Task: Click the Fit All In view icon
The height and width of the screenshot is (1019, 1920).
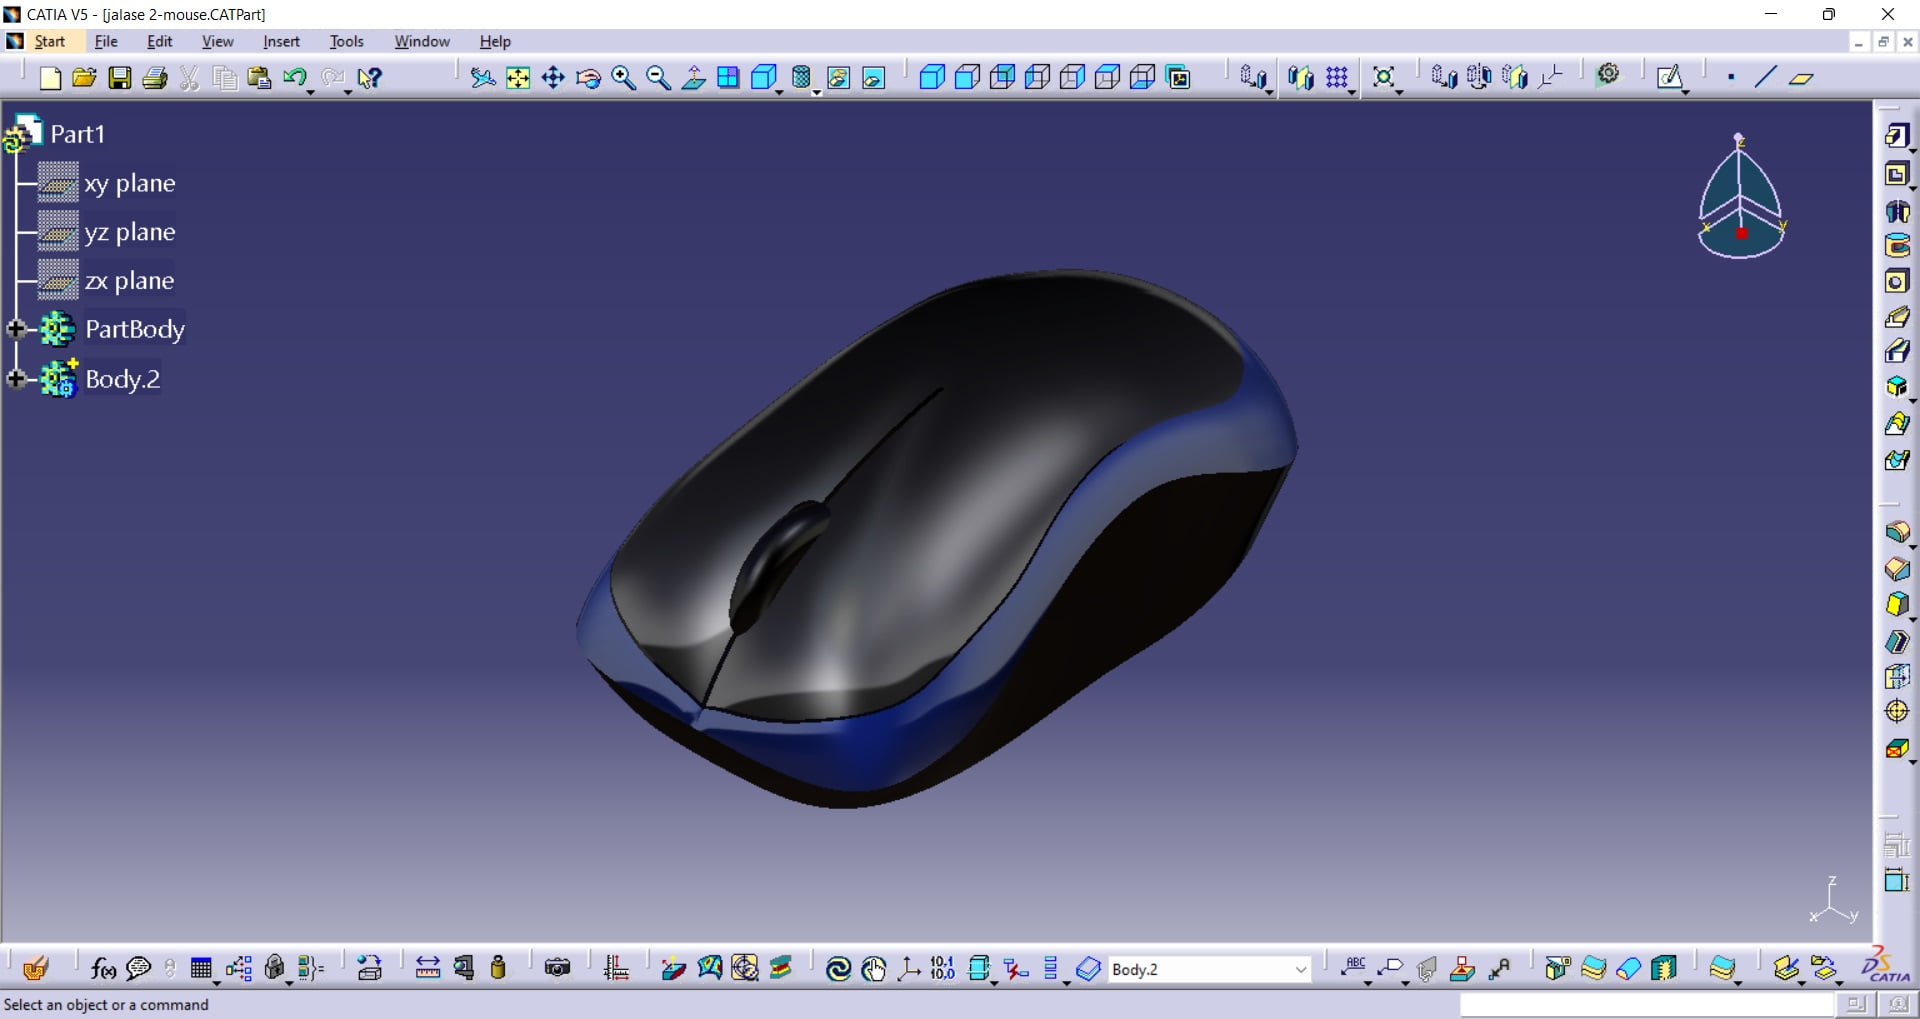Action: [518, 78]
